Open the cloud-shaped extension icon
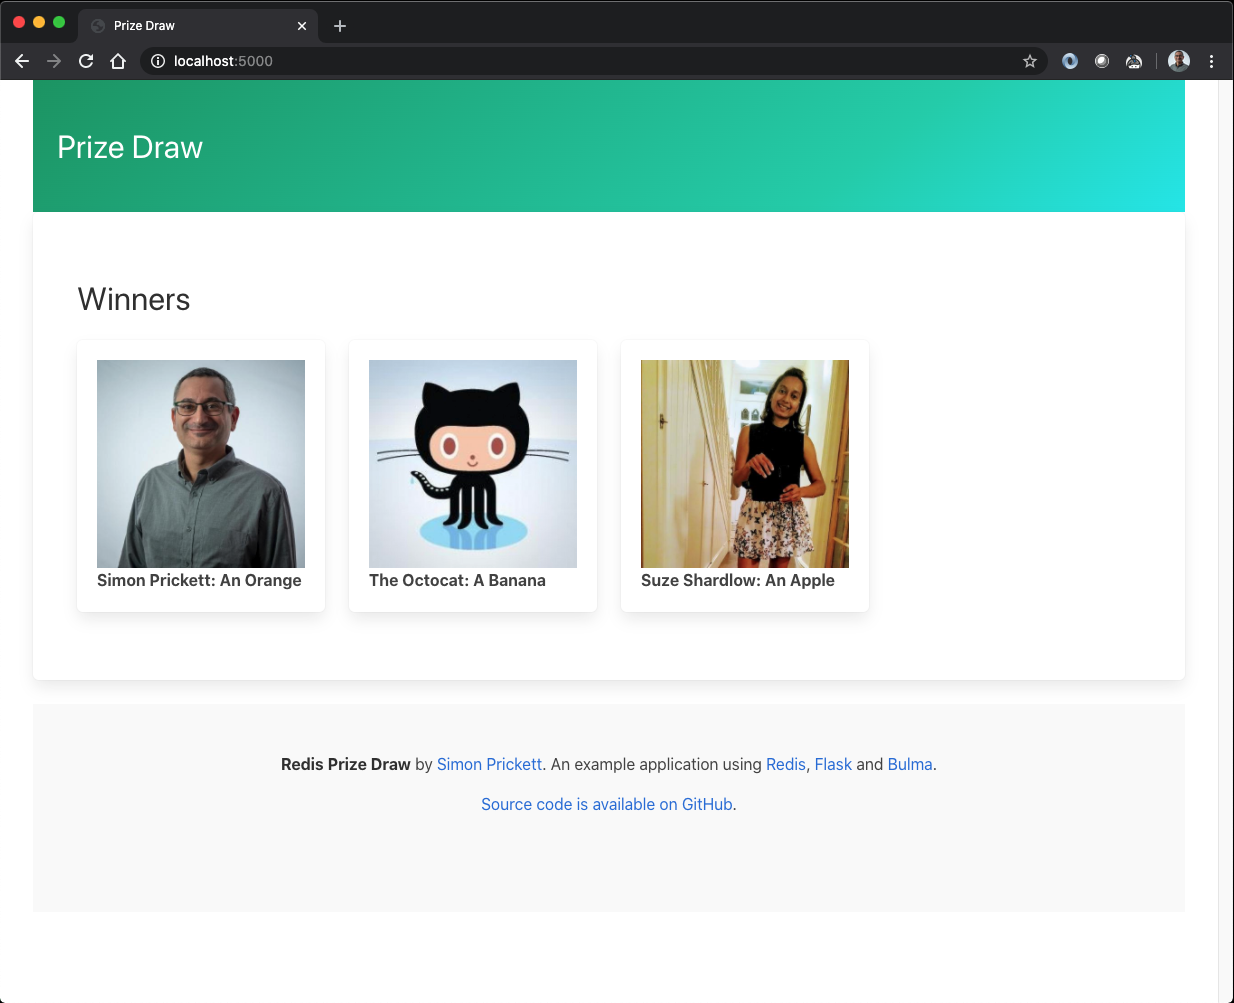The width and height of the screenshot is (1234, 1003). (x=1134, y=61)
